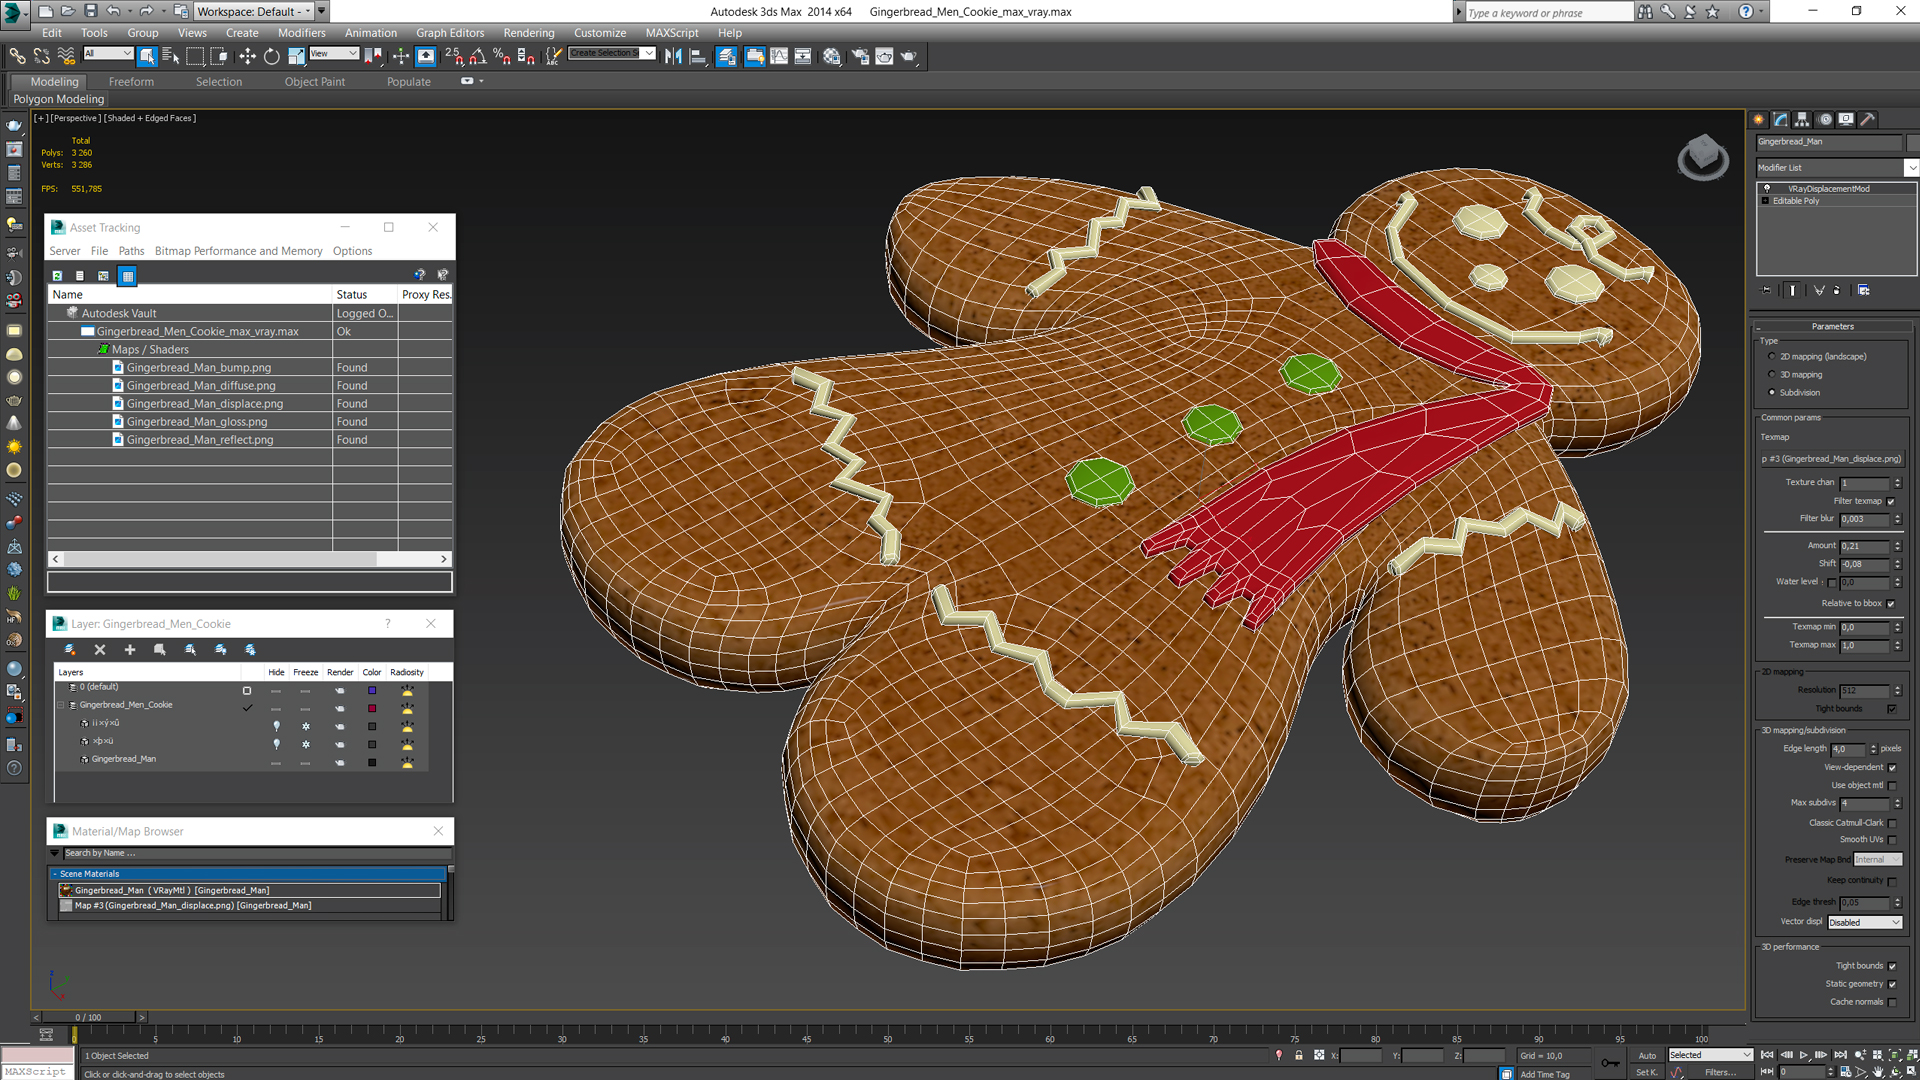This screenshot has height=1080, width=1920.
Task: Open the Modifiers menu
Action: click(x=301, y=33)
